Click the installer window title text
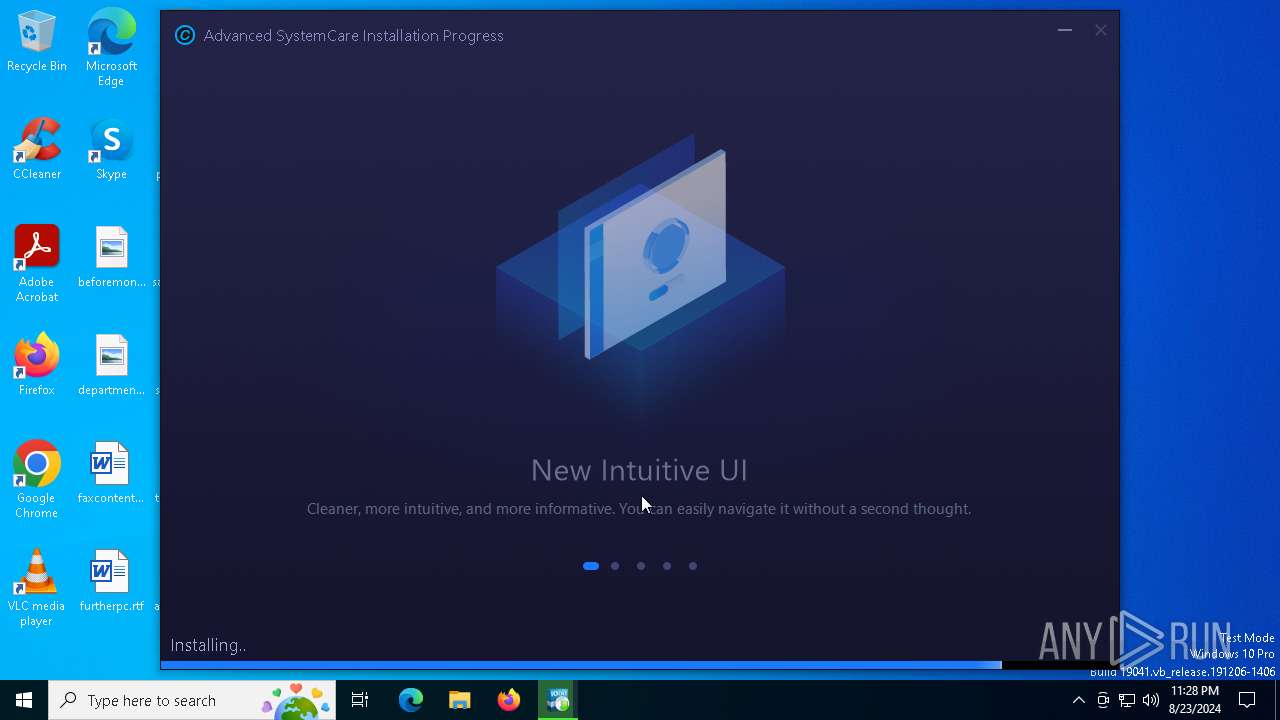1280x720 pixels. tap(353, 36)
